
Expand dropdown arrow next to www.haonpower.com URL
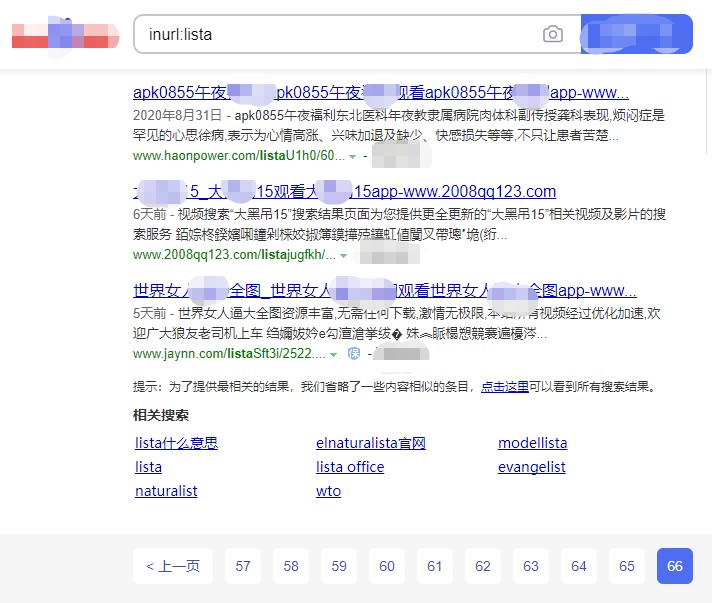[353, 157]
